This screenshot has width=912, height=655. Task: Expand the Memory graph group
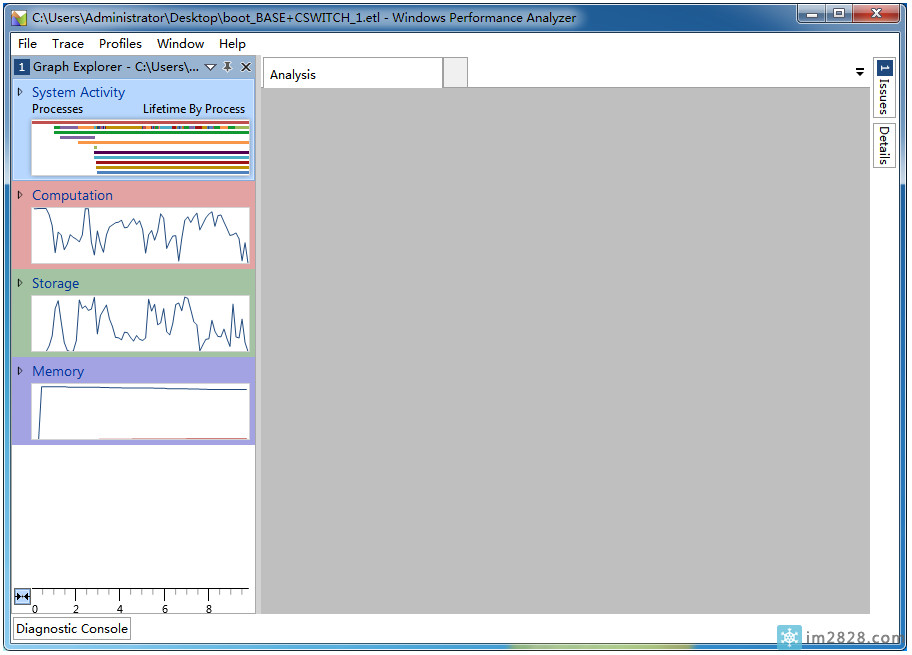20,371
